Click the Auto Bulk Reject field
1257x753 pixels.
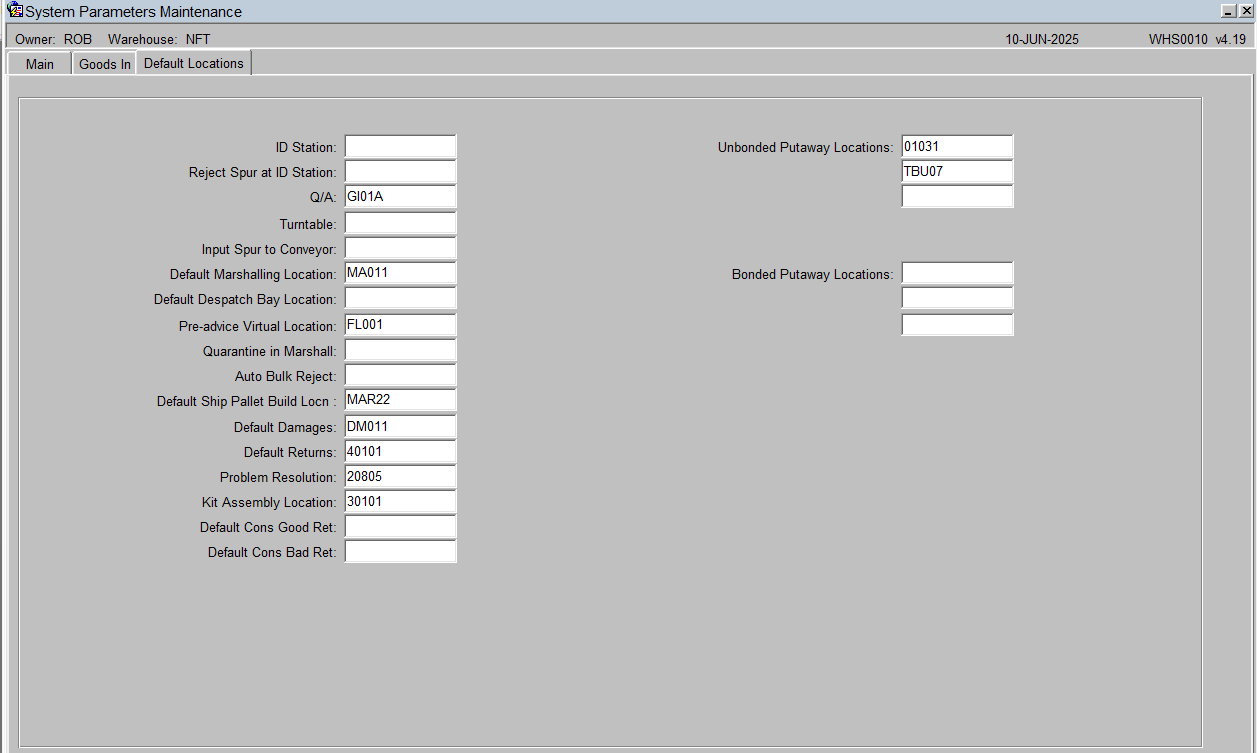tap(400, 376)
